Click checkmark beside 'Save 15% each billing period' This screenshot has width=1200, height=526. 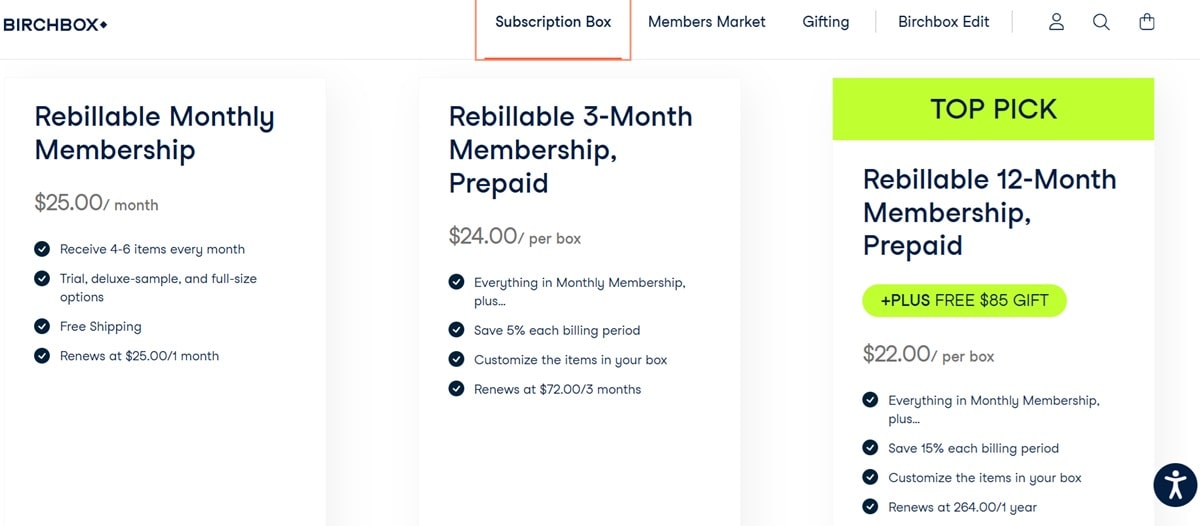[870, 448]
